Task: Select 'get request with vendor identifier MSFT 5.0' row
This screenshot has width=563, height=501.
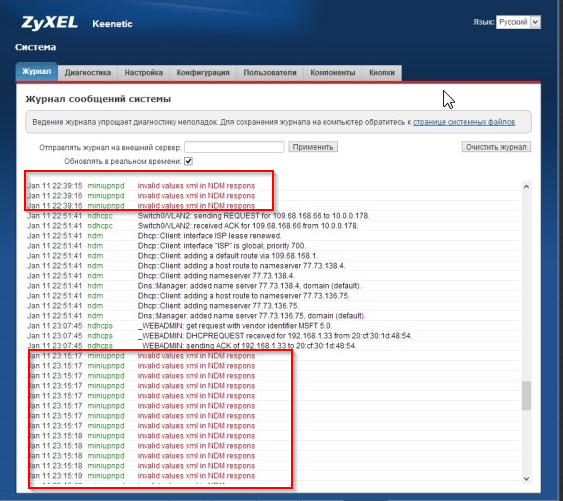Action: (x=273, y=326)
